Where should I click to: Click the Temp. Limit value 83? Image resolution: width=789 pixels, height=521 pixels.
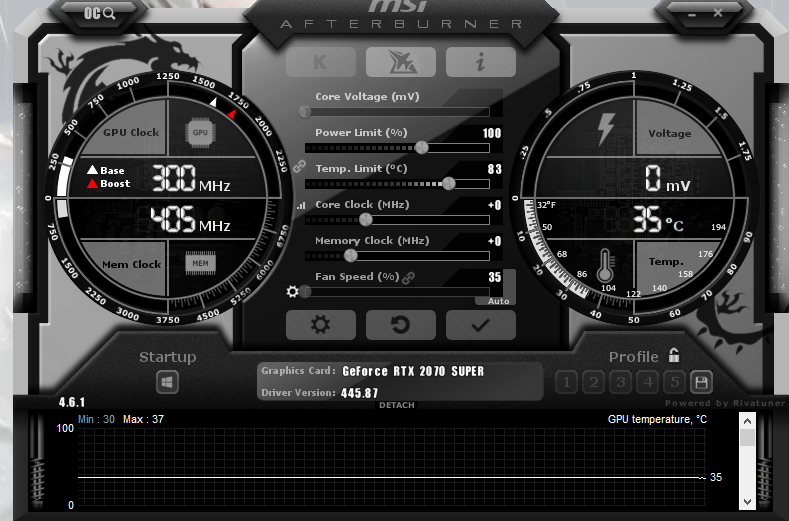[495, 169]
